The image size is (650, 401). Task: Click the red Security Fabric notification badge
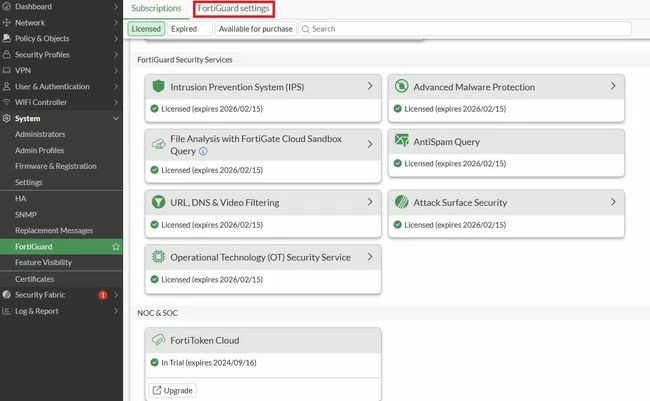(103, 295)
